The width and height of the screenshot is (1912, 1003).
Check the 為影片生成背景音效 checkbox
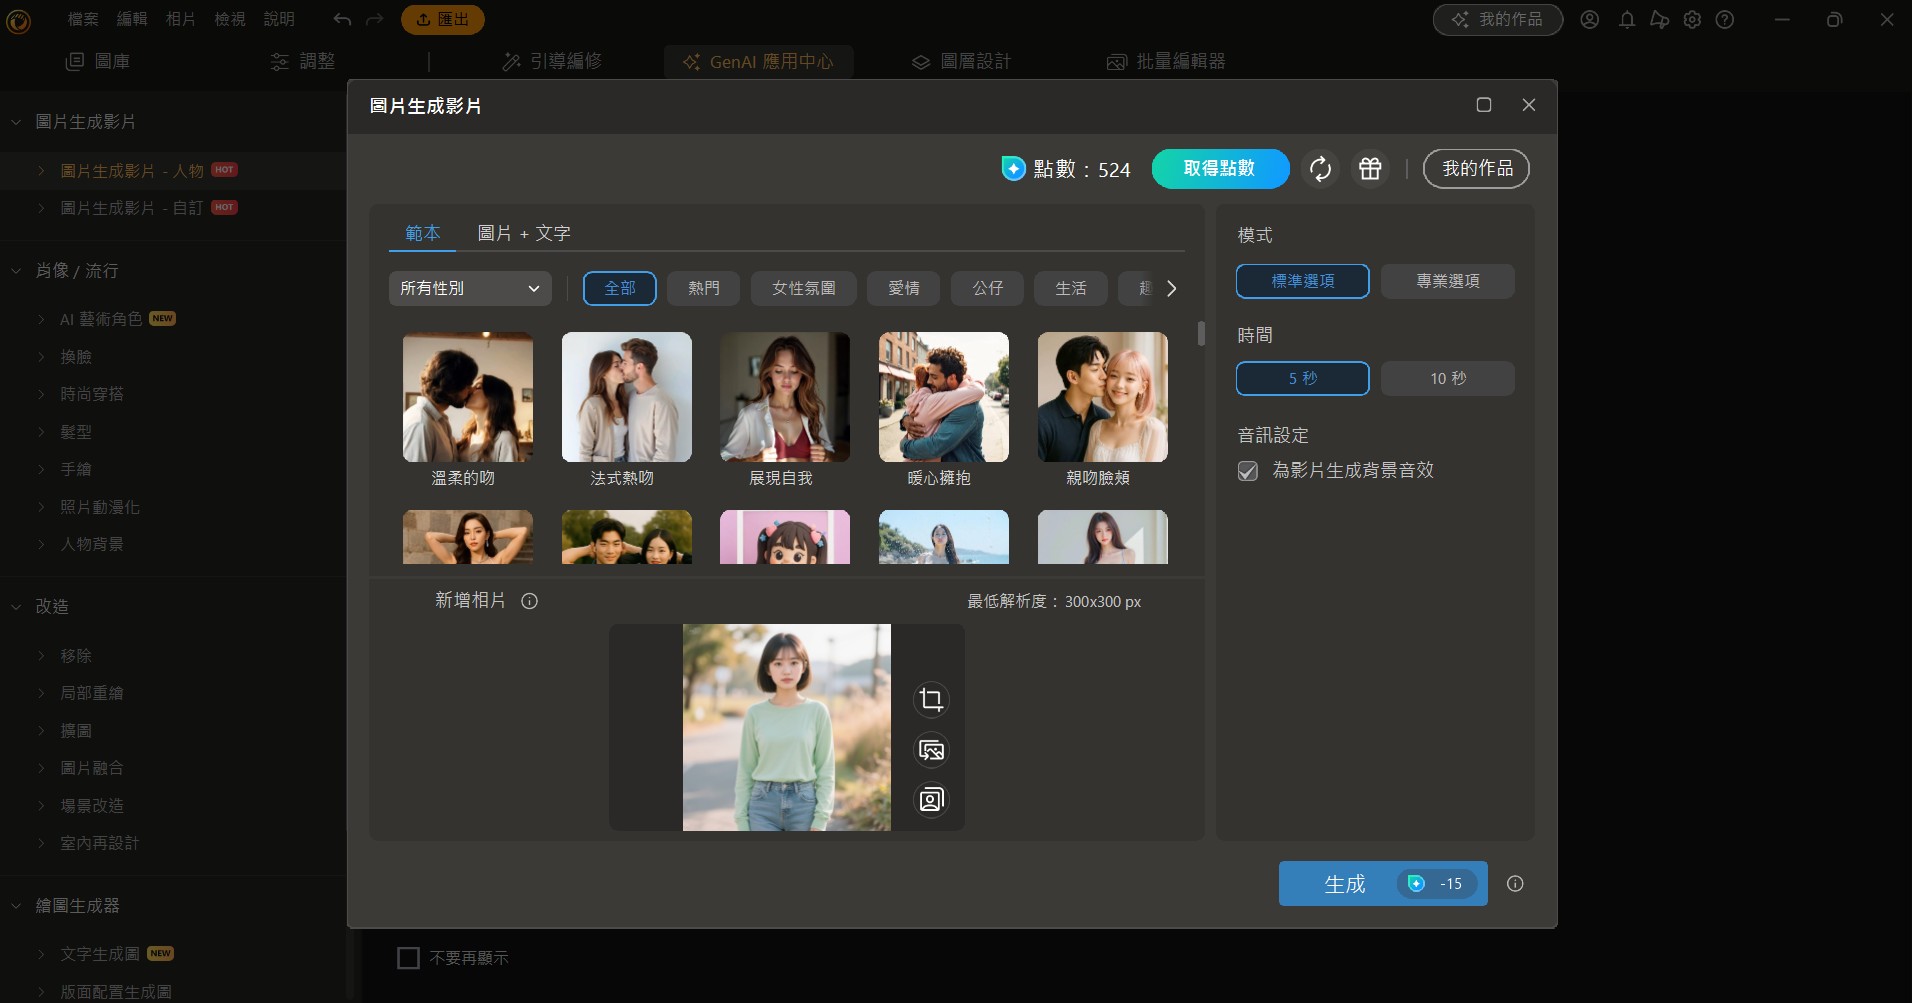[x=1248, y=471]
